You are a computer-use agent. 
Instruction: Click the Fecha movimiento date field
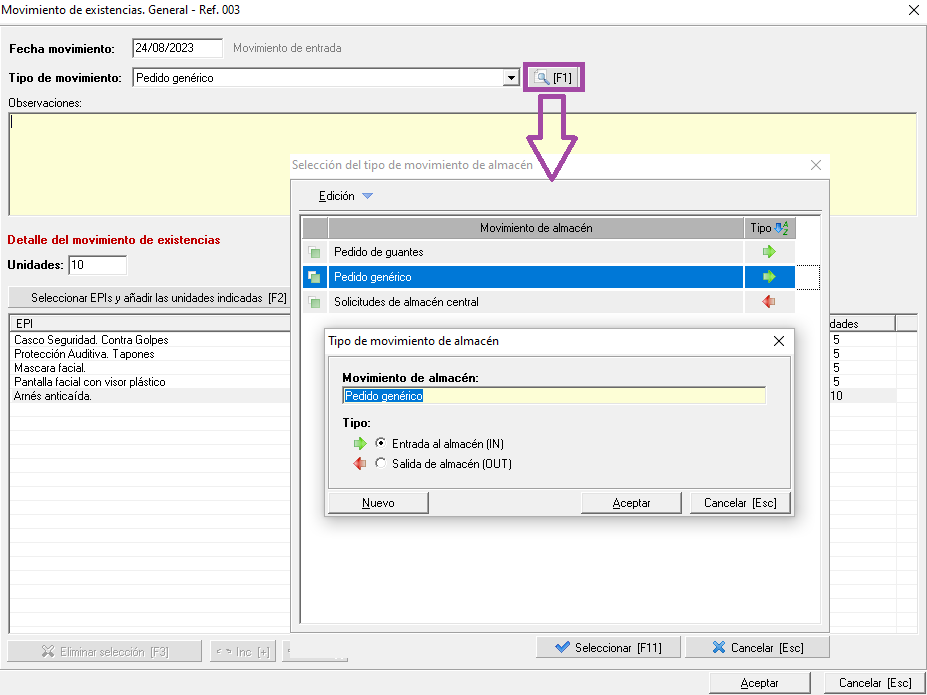tap(177, 48)
